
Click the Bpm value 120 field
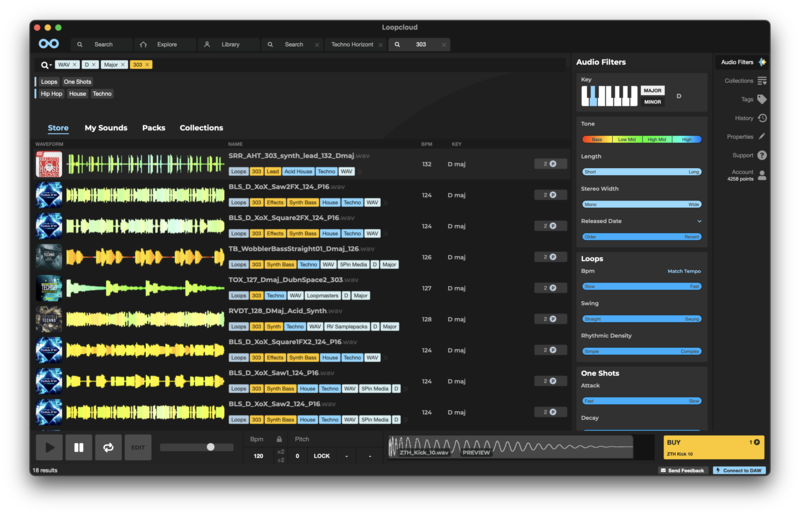[259, 456]
